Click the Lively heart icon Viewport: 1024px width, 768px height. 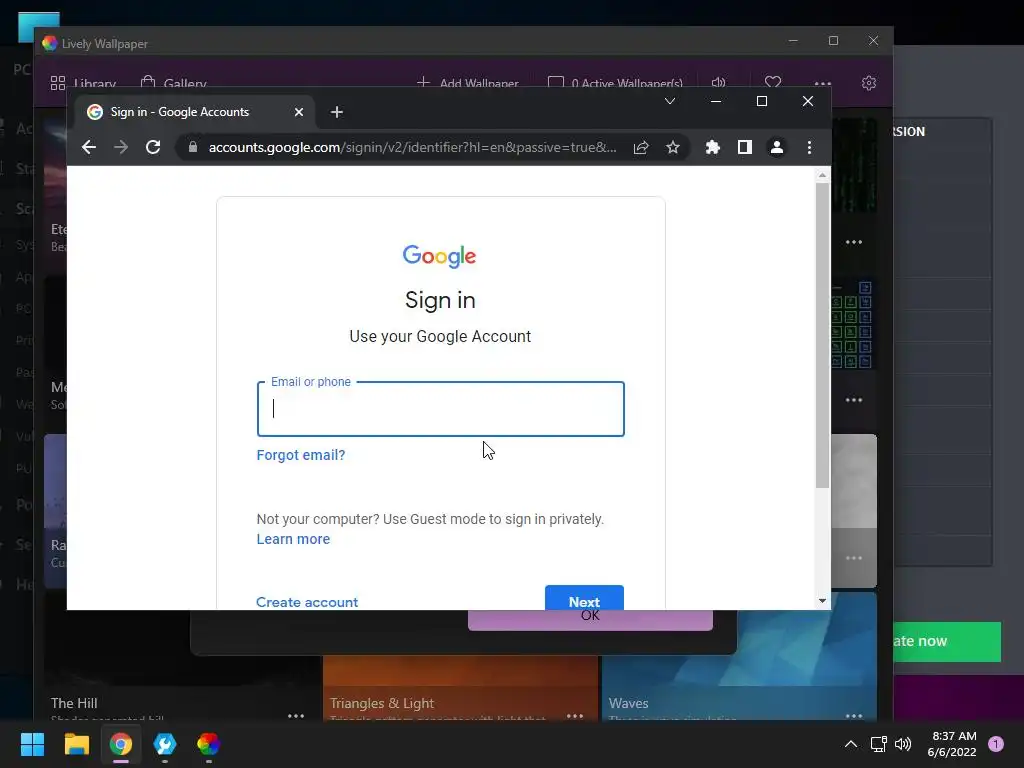click(x=773, y=82)
